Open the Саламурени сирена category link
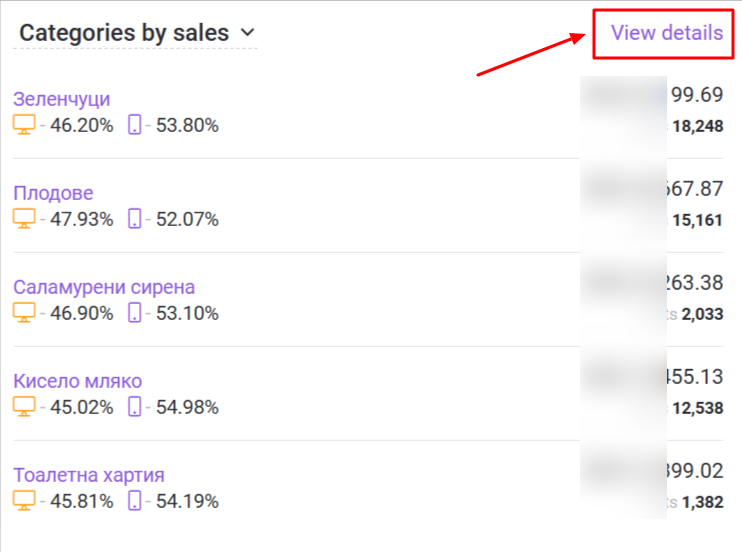Image resolution: width=742 pixels, height=552 pixels. pyautogui.click(x=104, y=287)
